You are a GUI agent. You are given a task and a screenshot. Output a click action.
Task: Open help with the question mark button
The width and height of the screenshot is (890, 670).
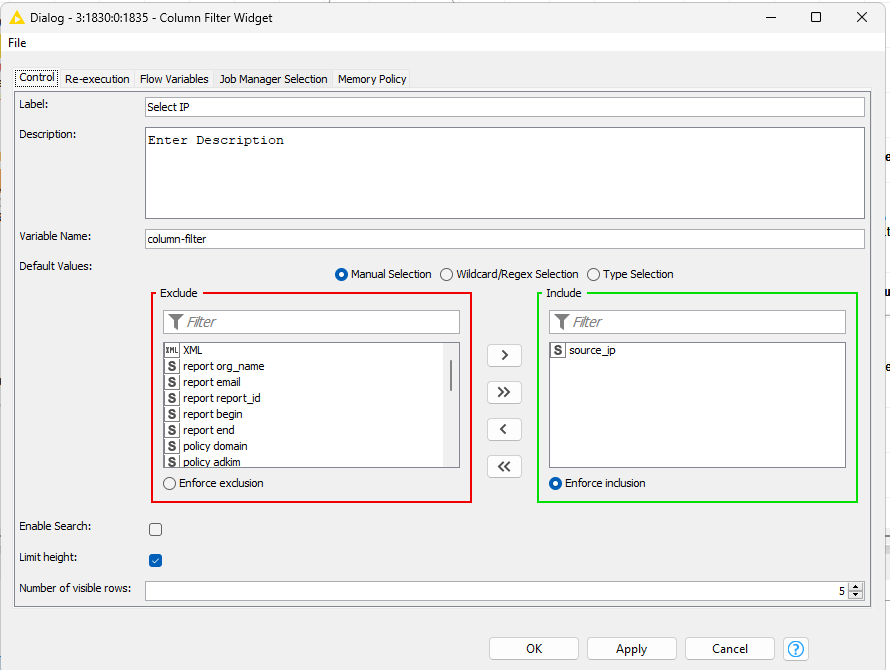click(796, 648)
